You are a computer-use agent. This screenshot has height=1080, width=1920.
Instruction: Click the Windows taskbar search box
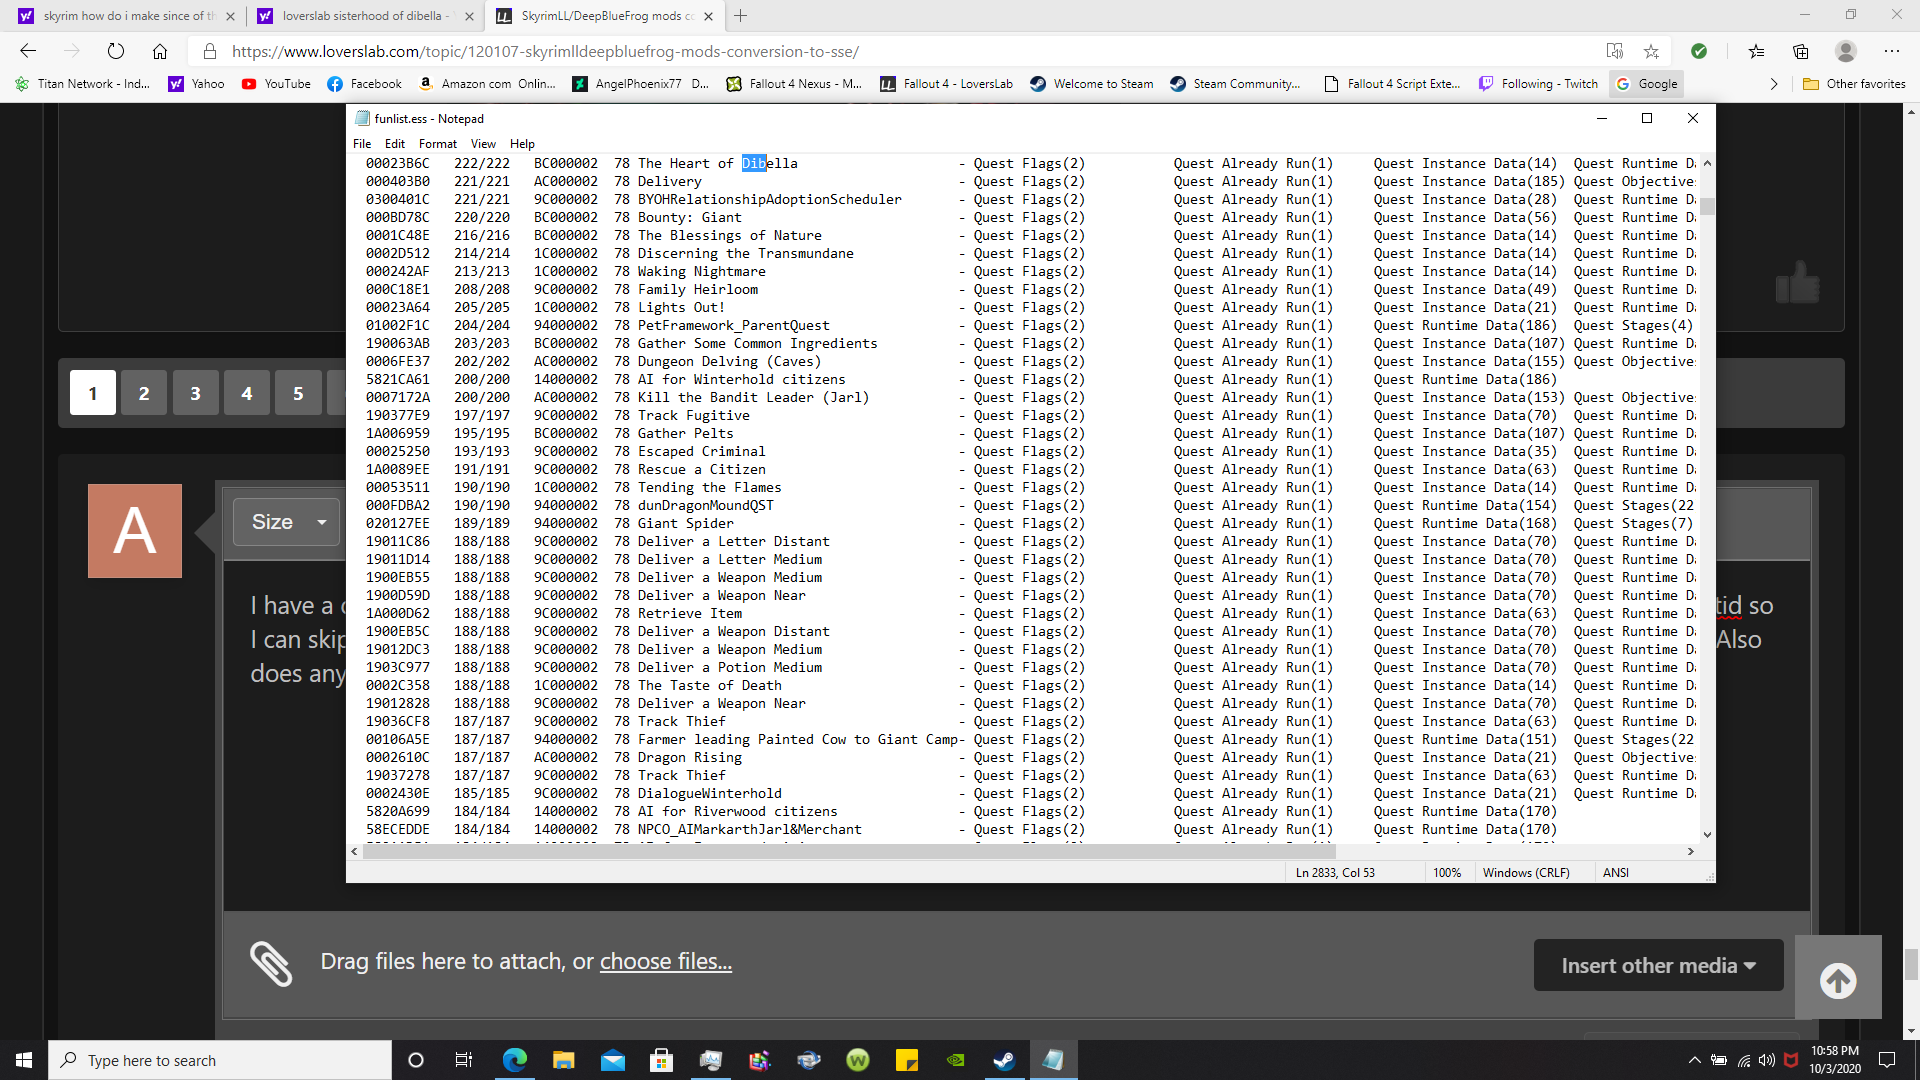220,1060
